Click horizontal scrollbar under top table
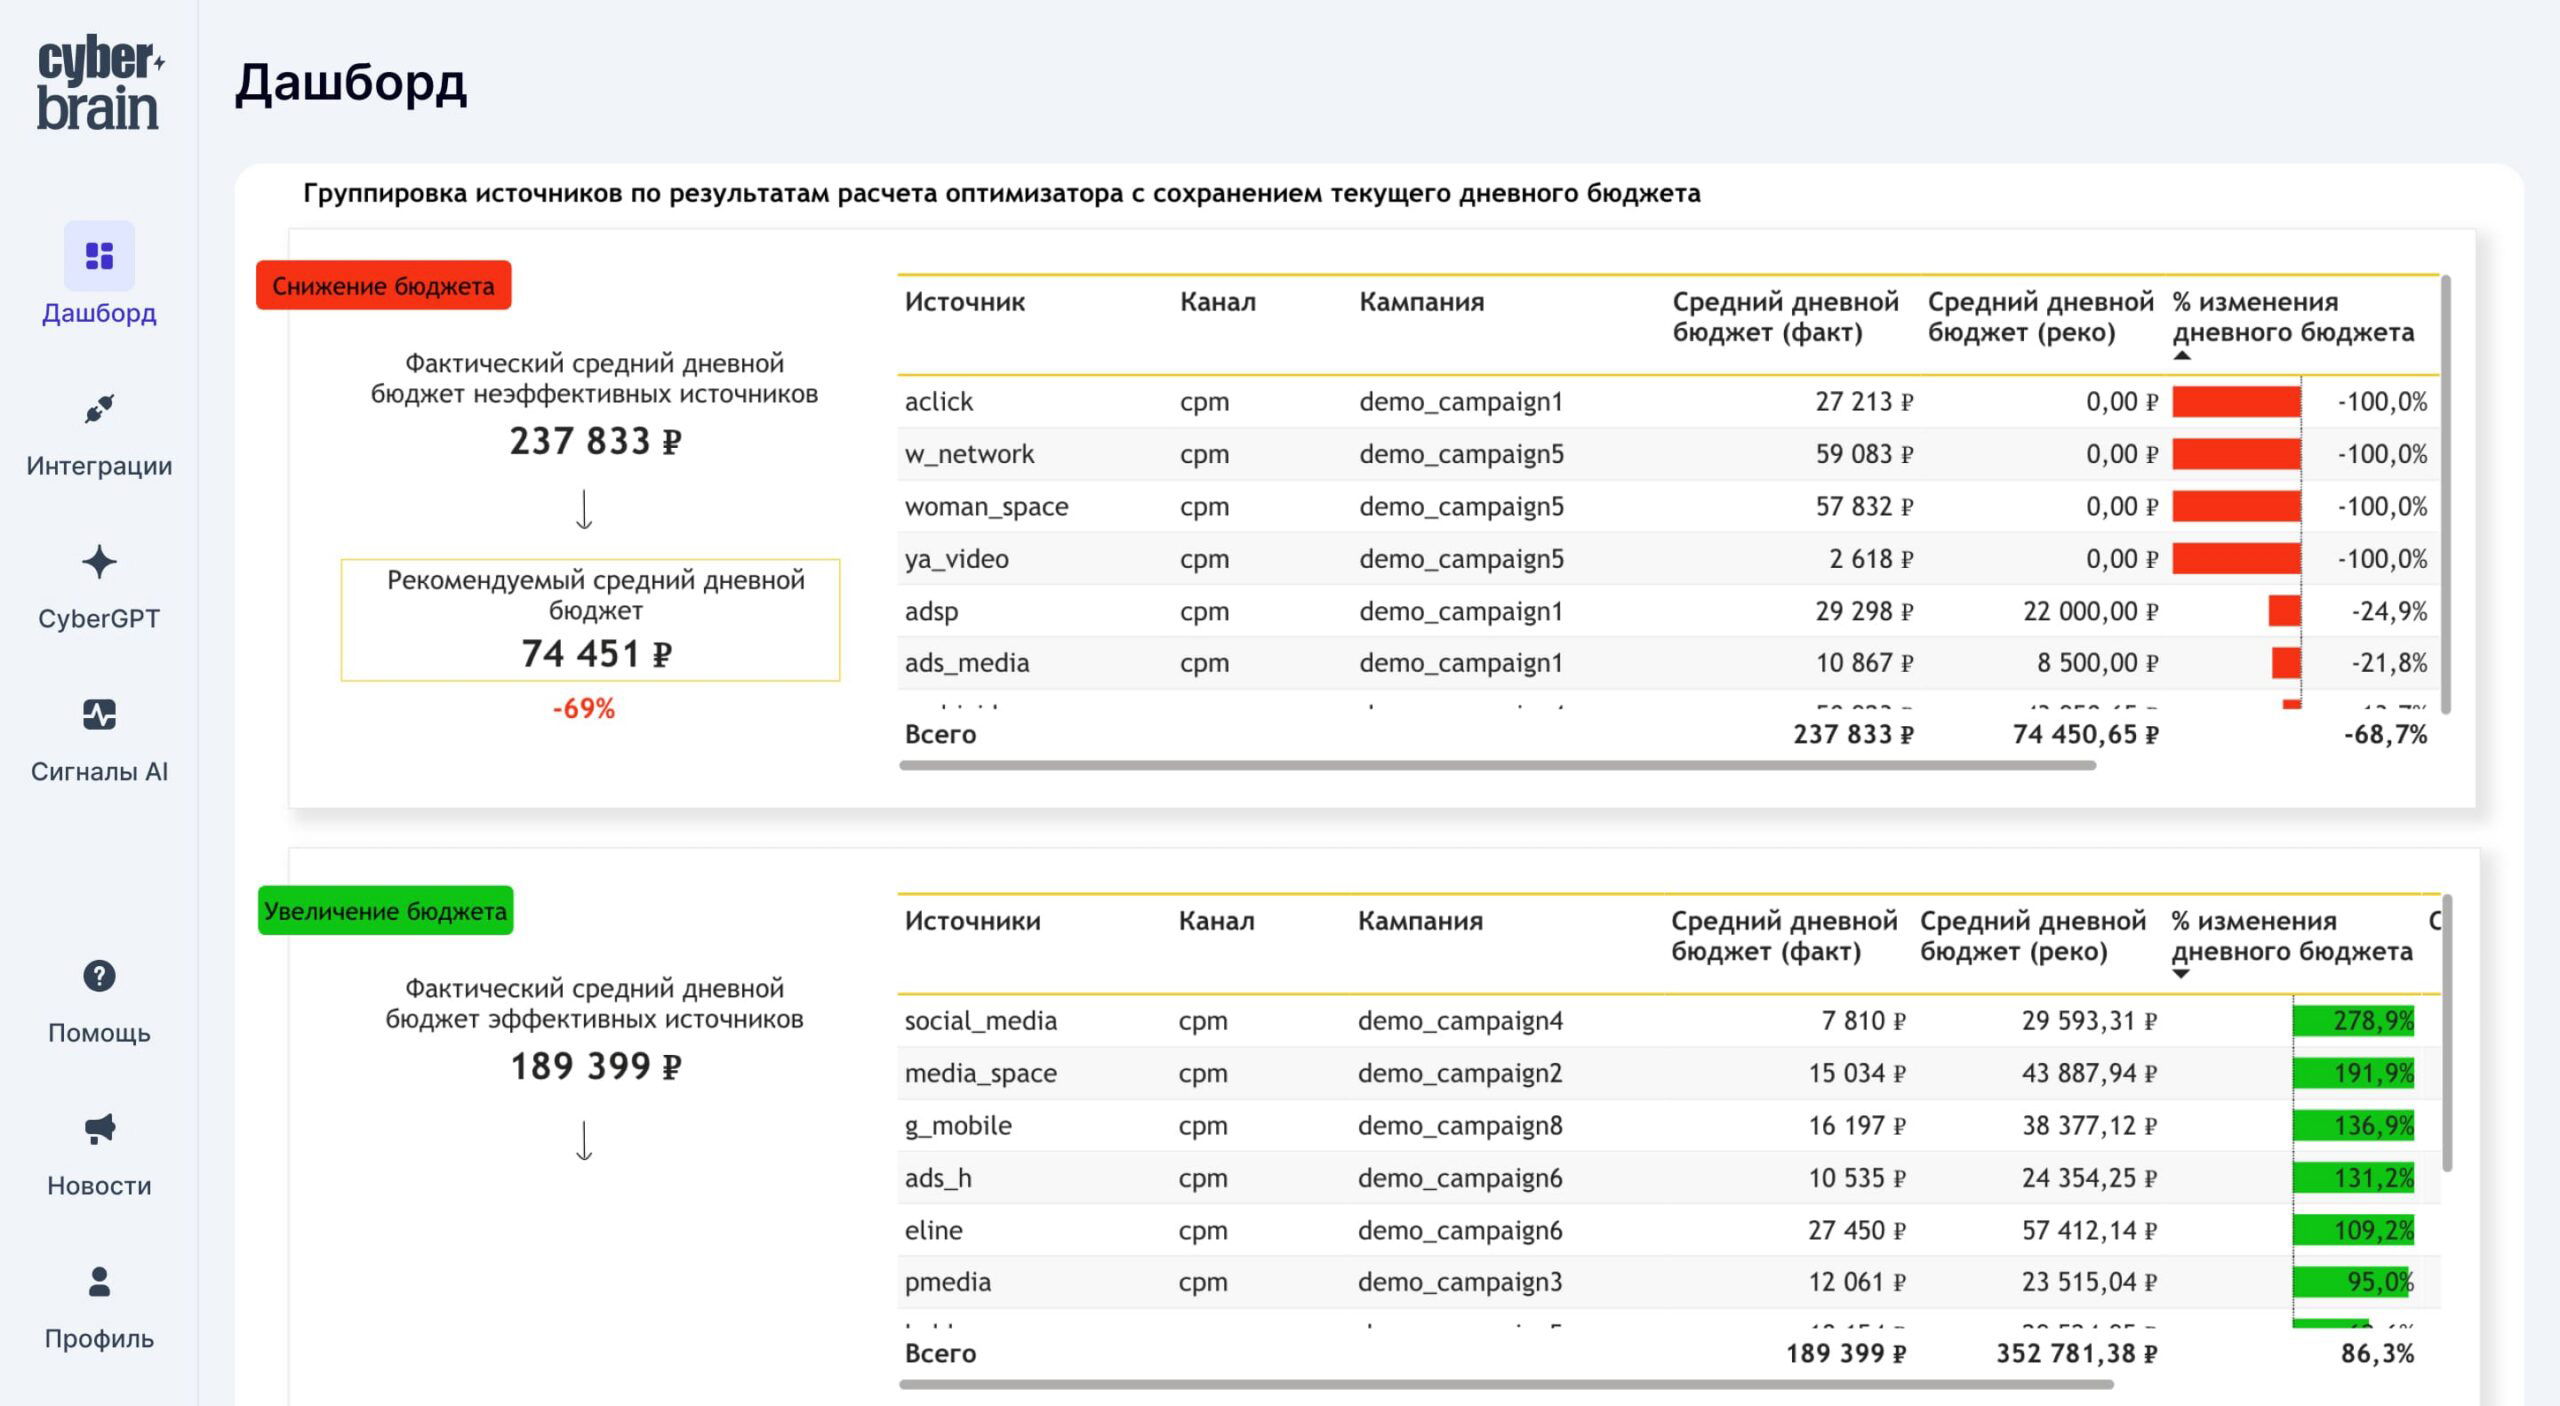This screenshot has height=1406, width=2560. coord(1496,766)
